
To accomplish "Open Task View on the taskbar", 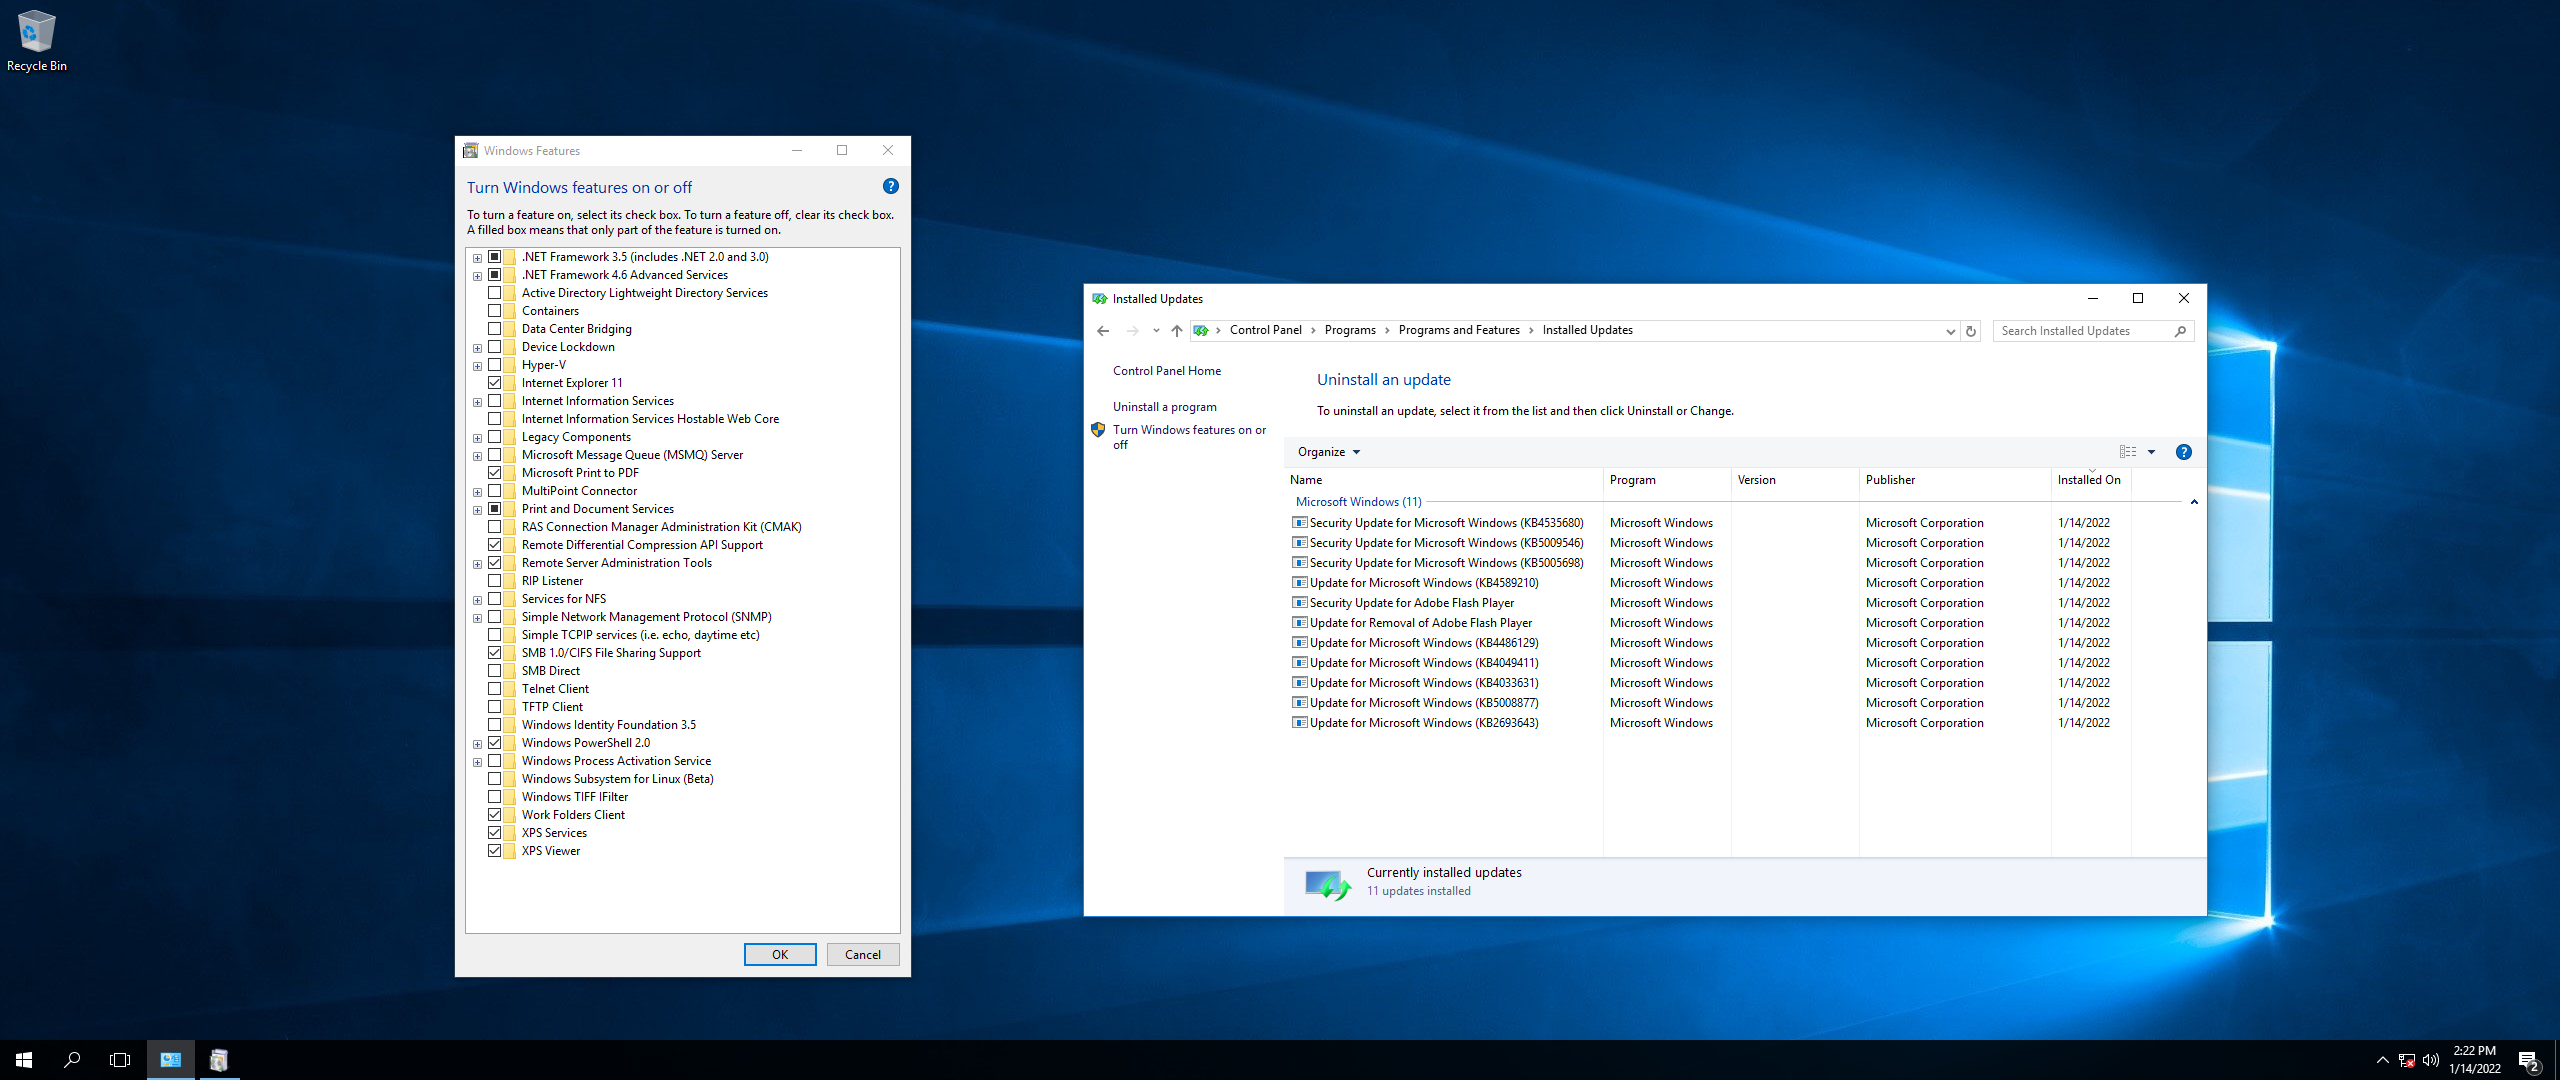I will [120, 1060].
